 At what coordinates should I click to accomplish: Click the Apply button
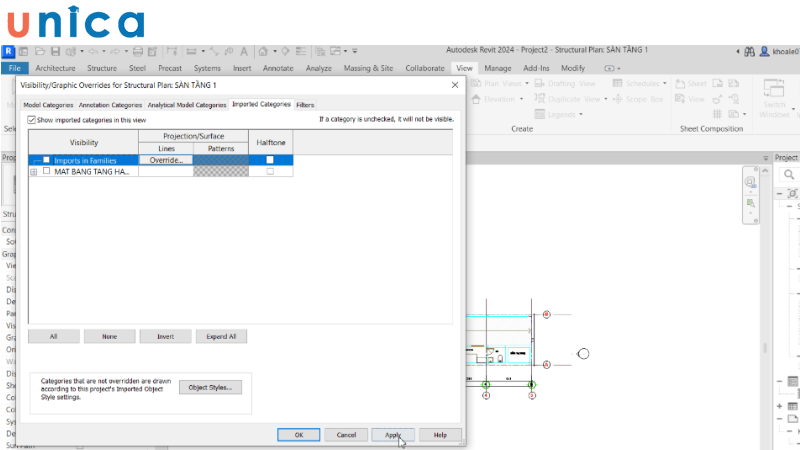tap(393, 435)
